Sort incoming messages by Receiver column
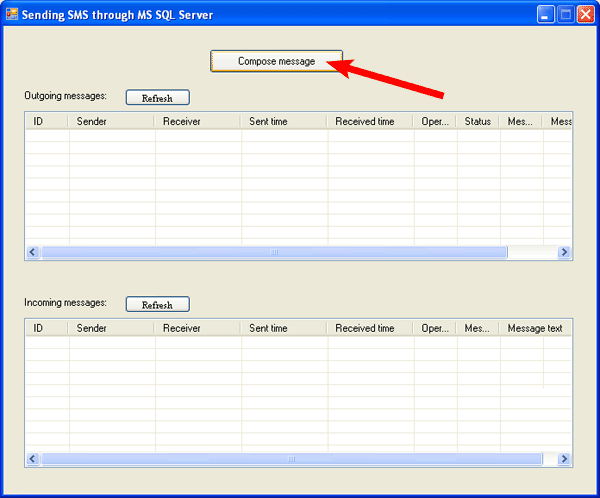600x498 pixels. pyautogui.click(x=197, y=328)
